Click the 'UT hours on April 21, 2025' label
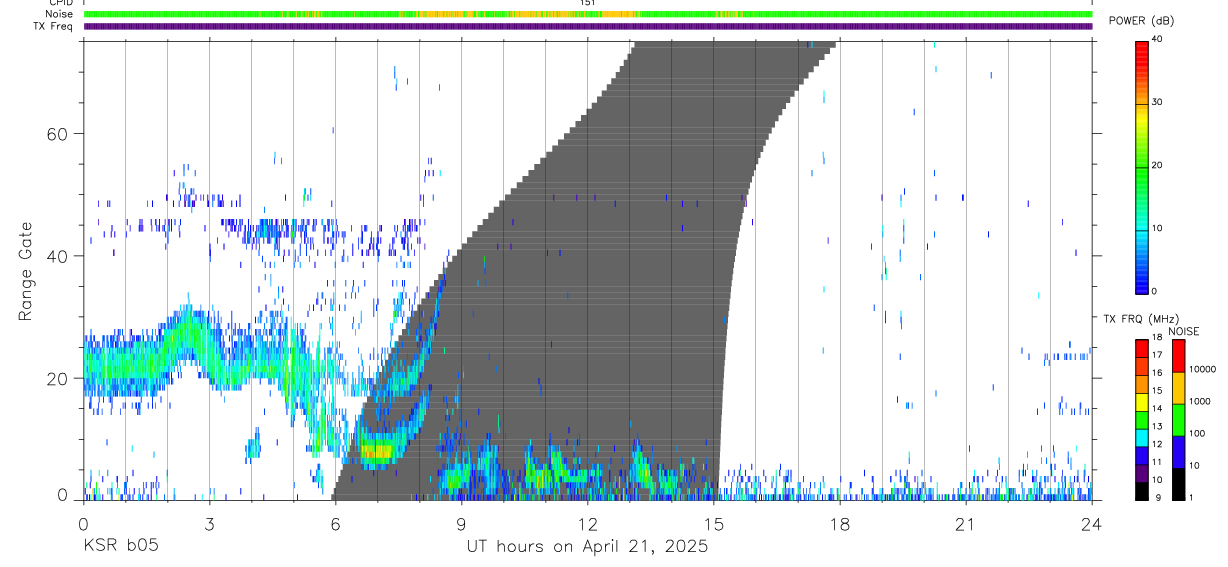 (x=587, y=547)
